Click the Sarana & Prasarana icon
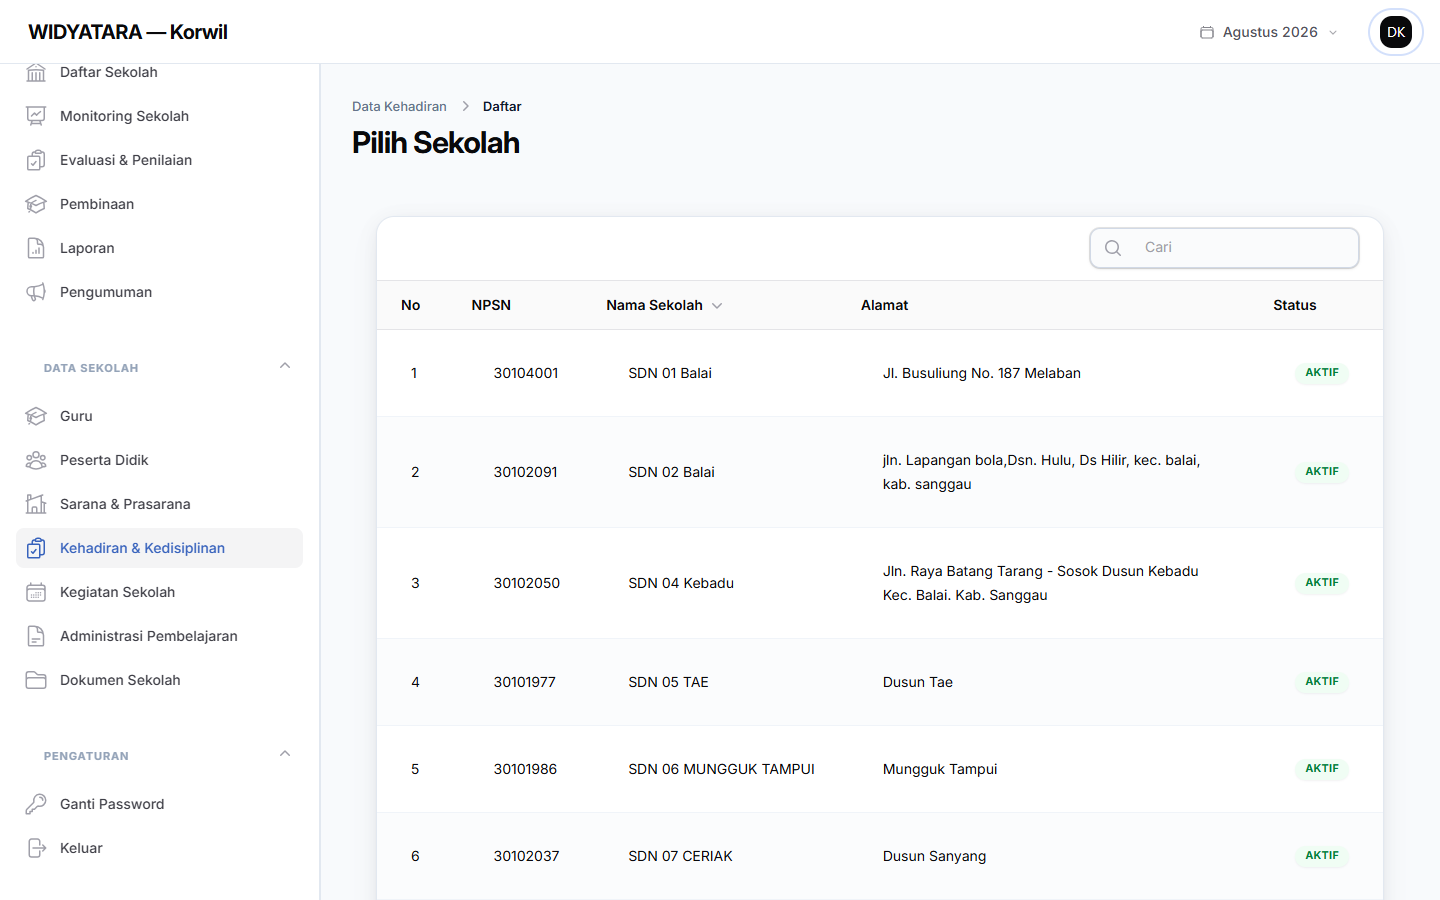Viewport: 1440px width, 900px height. (x=36, y=504)
